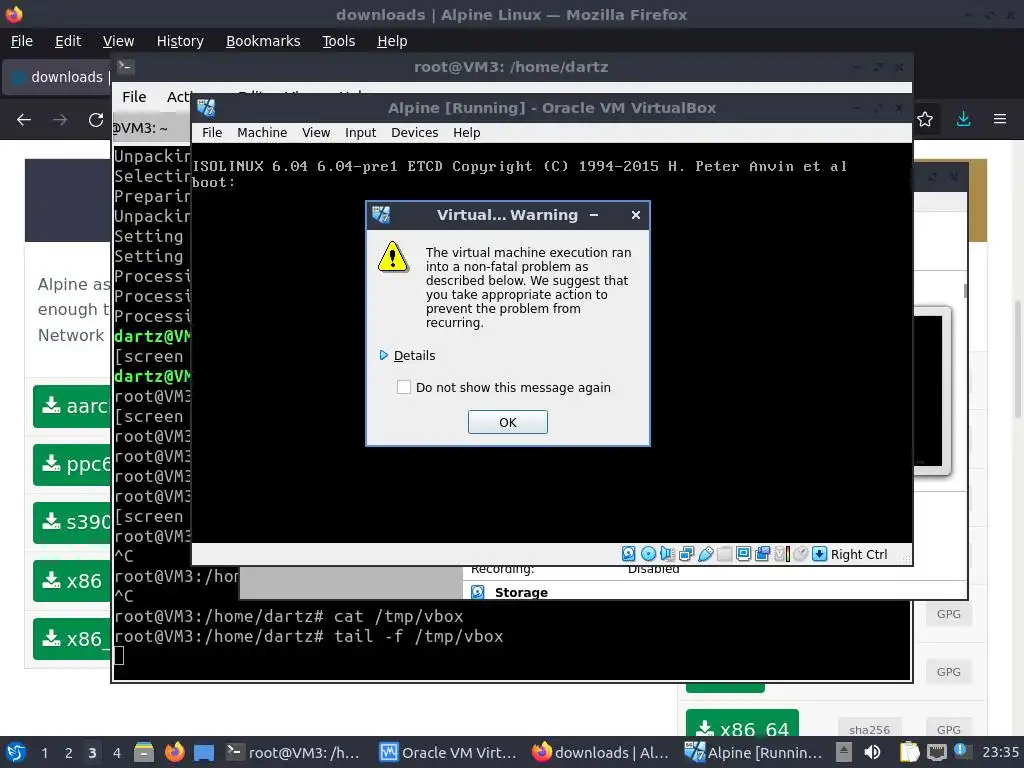
Task: Click the recording indicator icon in status bar
Action: 762,554
